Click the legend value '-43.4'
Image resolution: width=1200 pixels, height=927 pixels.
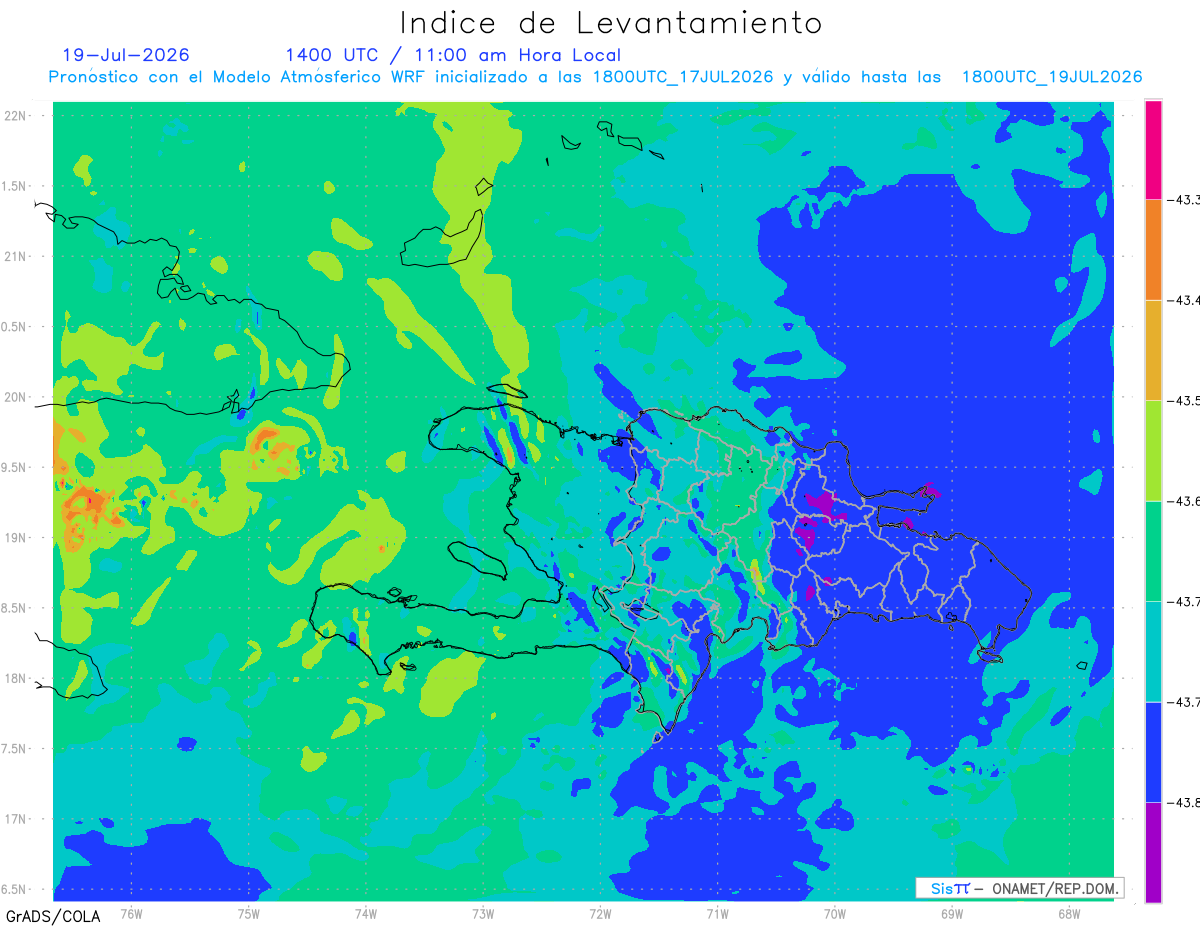tap(1185, 300)
